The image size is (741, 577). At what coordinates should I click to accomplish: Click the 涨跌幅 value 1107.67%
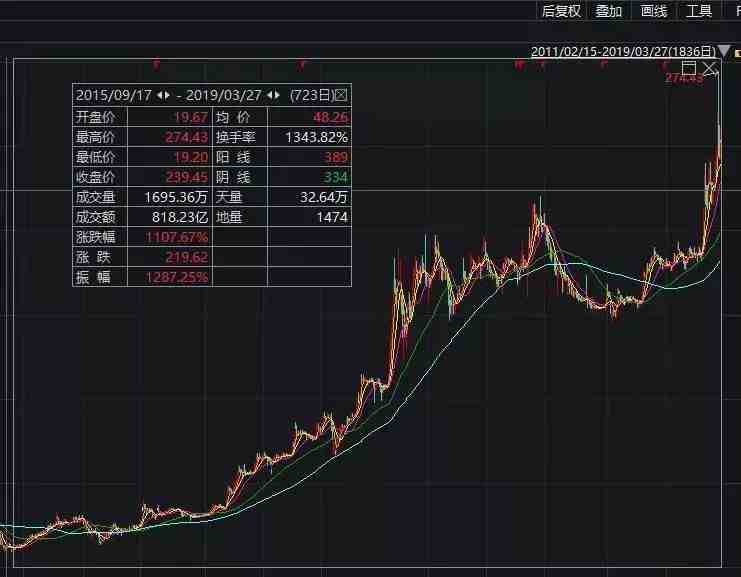(177, 237)
